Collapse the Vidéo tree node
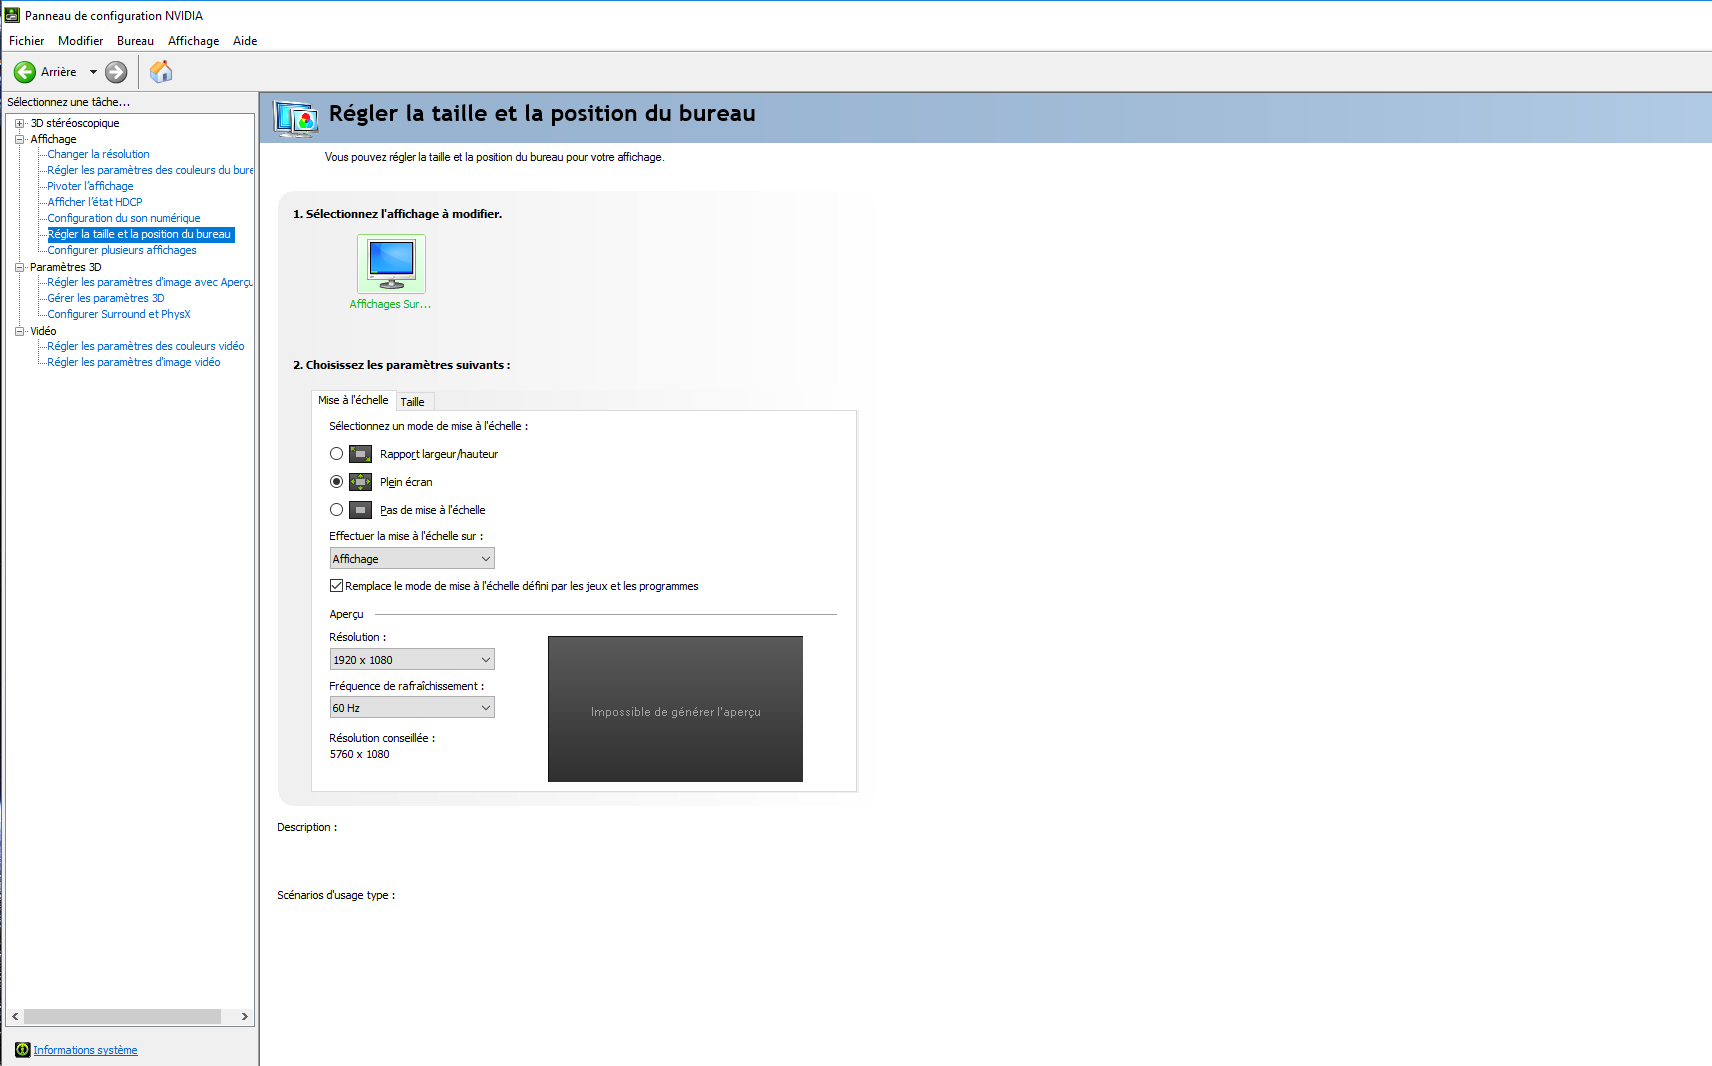 point(19,332)
